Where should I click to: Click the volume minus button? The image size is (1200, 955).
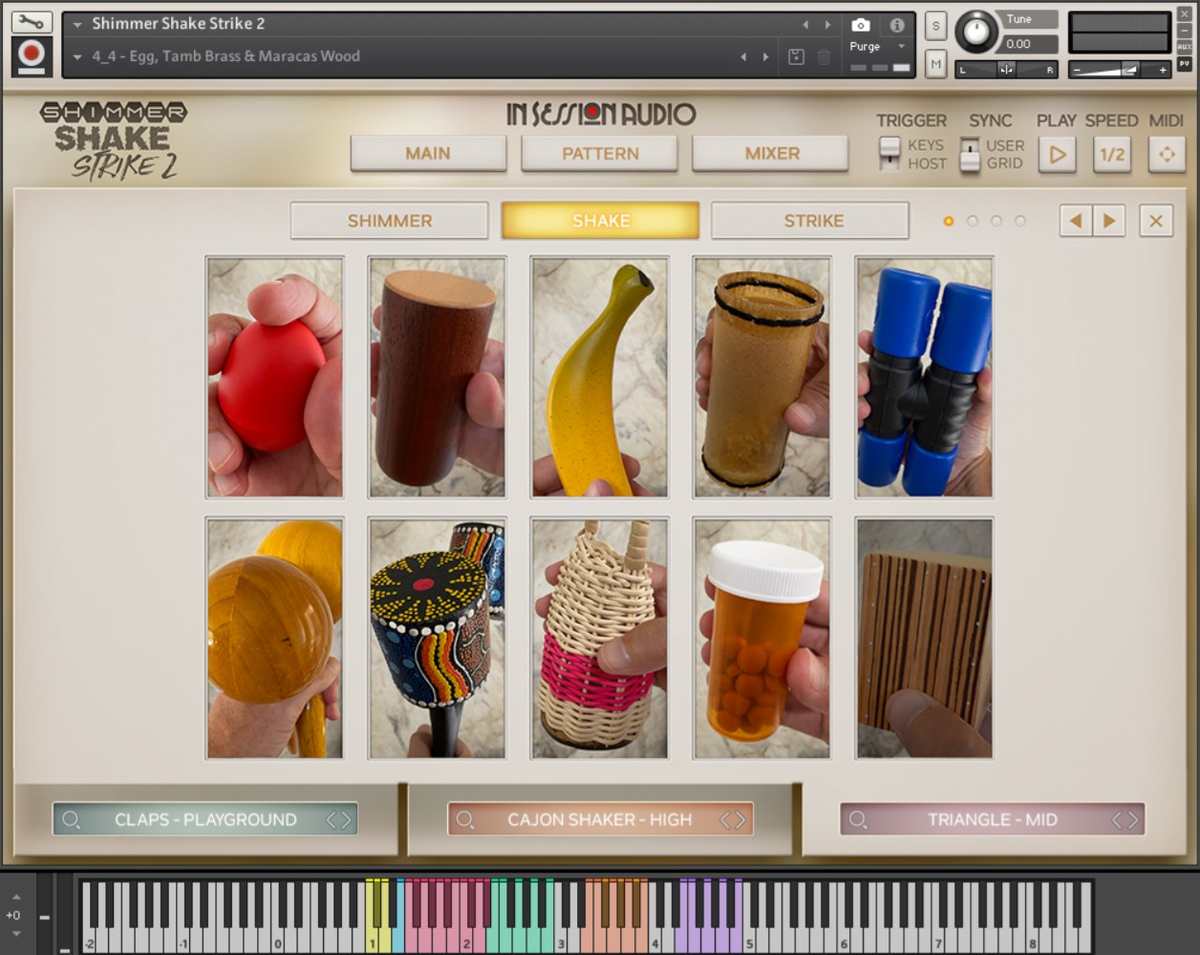(x=1078, y=70)
